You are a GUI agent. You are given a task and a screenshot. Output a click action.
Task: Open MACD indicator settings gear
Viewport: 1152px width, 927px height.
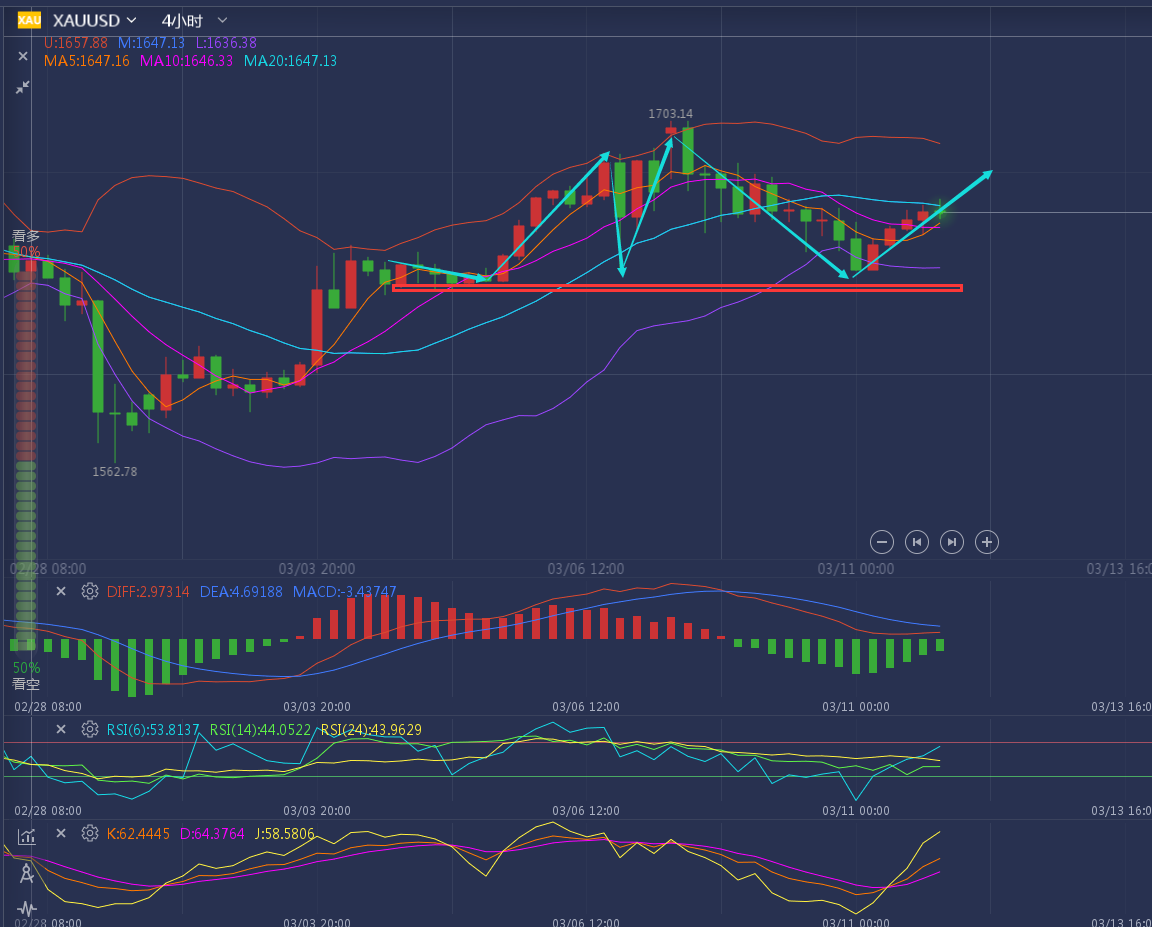tap(90, 591)
